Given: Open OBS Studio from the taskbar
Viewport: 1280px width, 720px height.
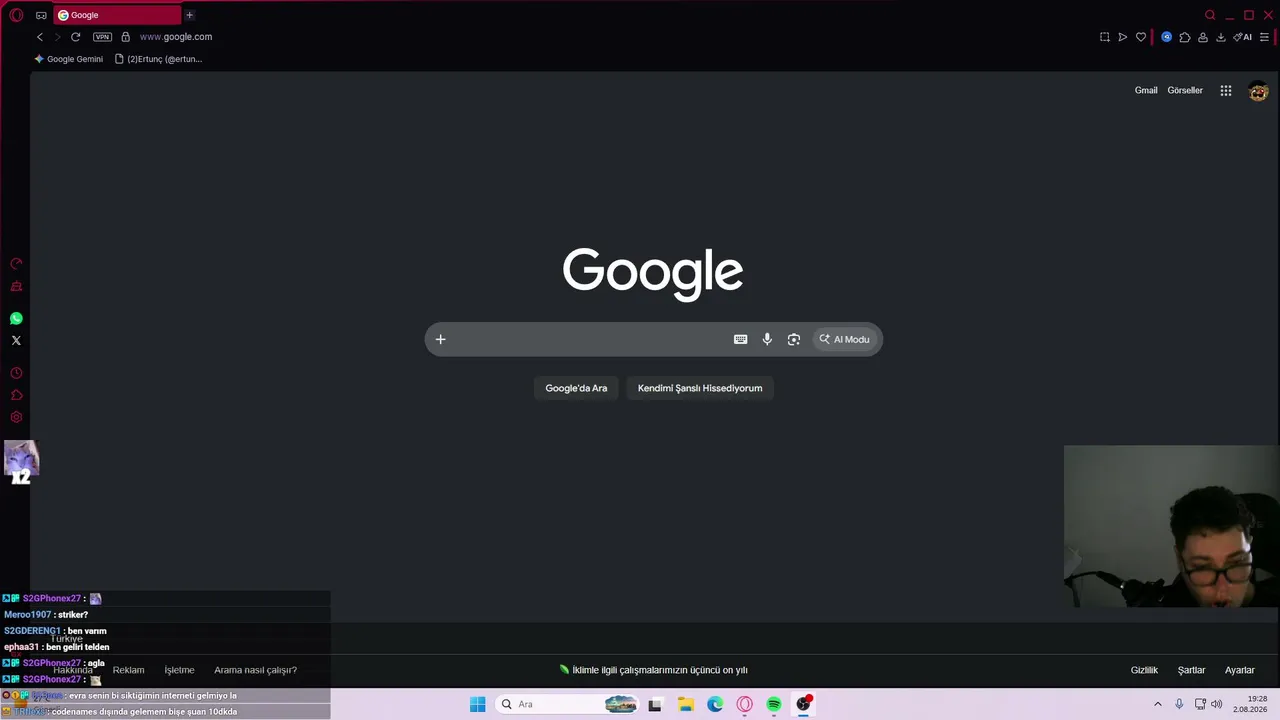Looking at the screenshot, I should [804, 704].
